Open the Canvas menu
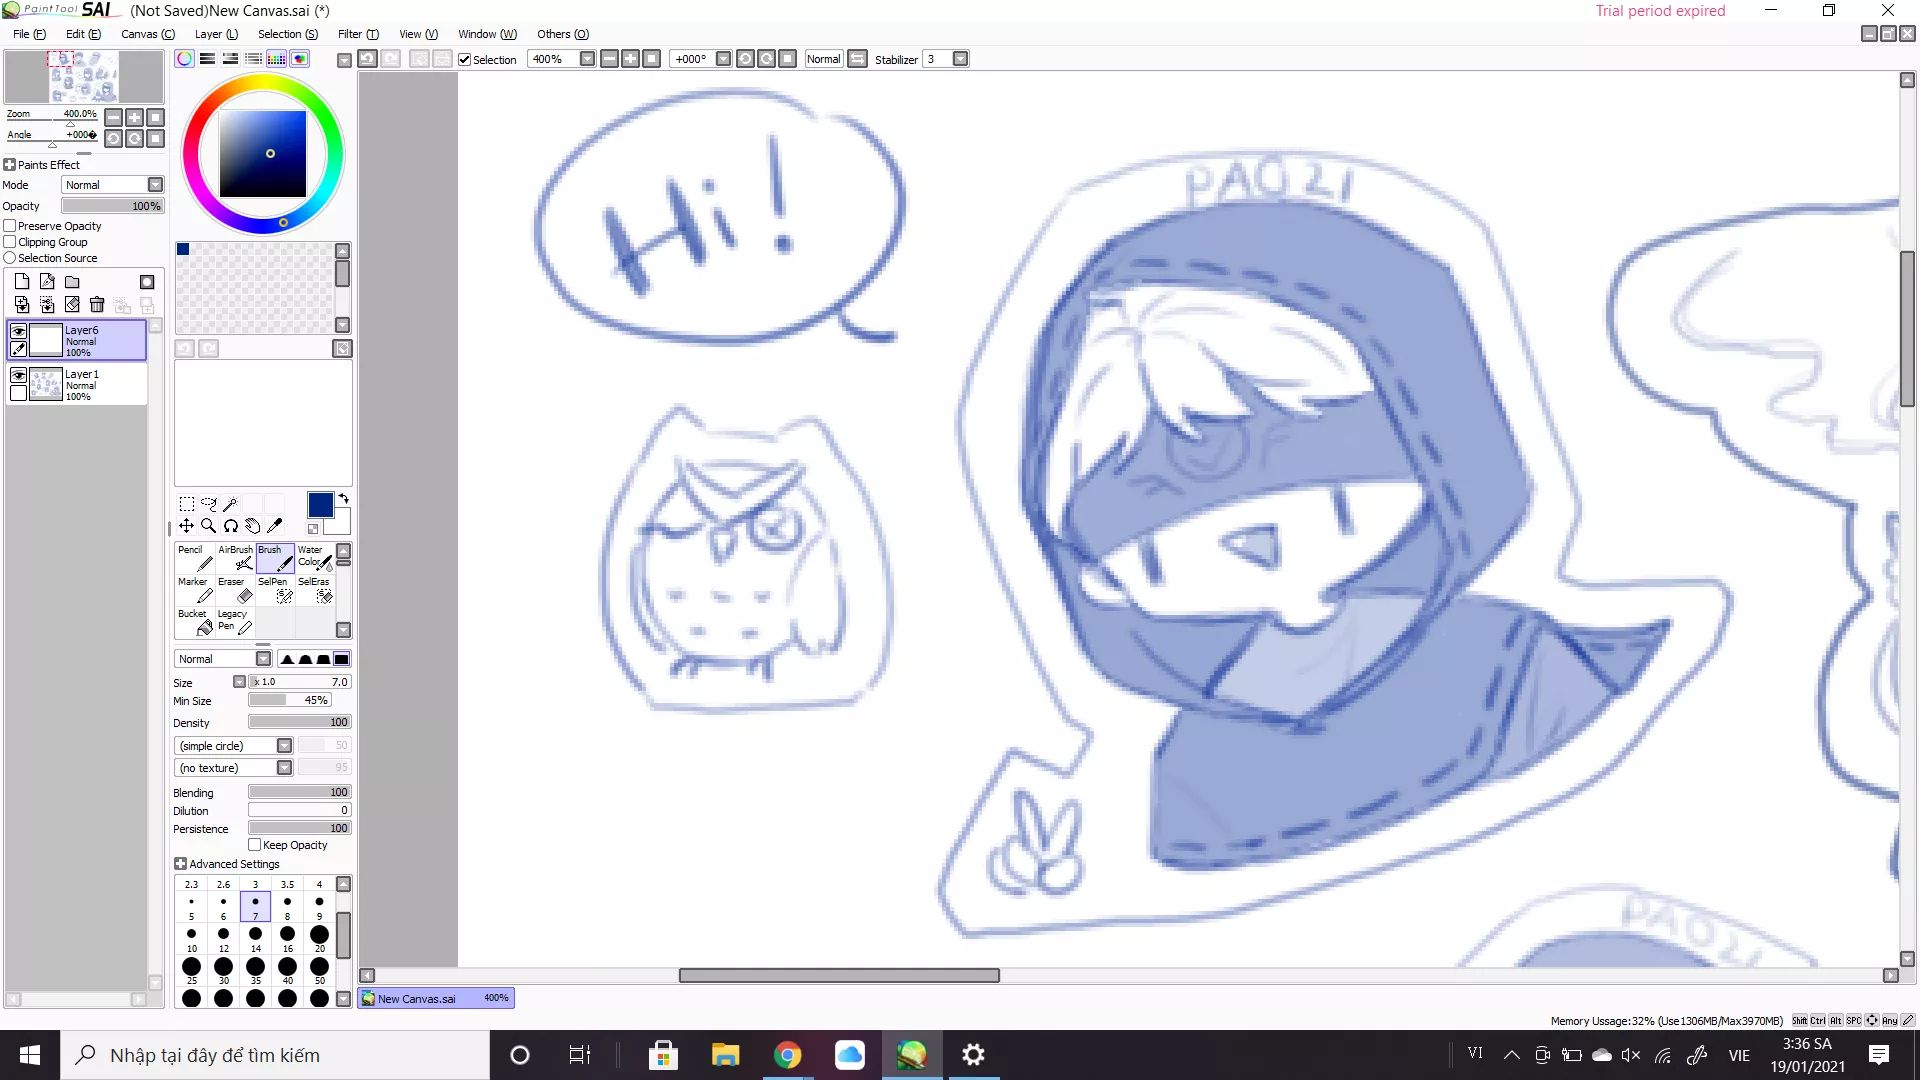This screenshot has width=1920, height=1080. coord(147,34)
